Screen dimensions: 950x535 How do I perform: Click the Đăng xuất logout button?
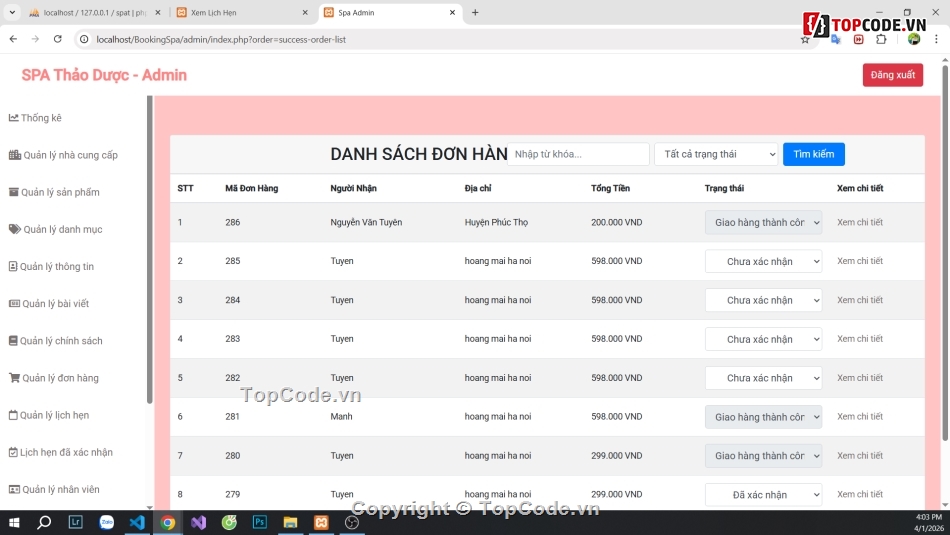point(892,75)
